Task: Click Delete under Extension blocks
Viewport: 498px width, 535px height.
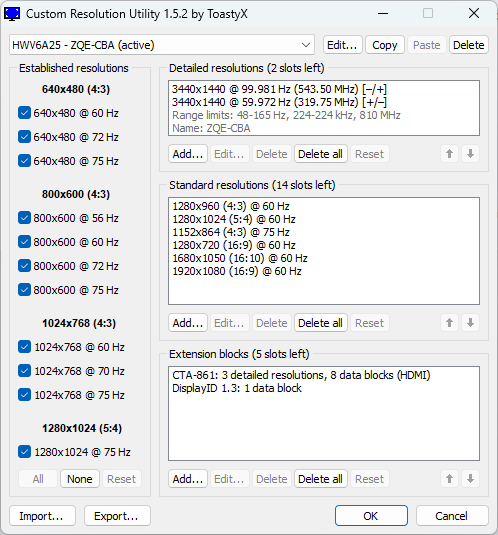Action: pyautogui.click(x=272, y=479)
